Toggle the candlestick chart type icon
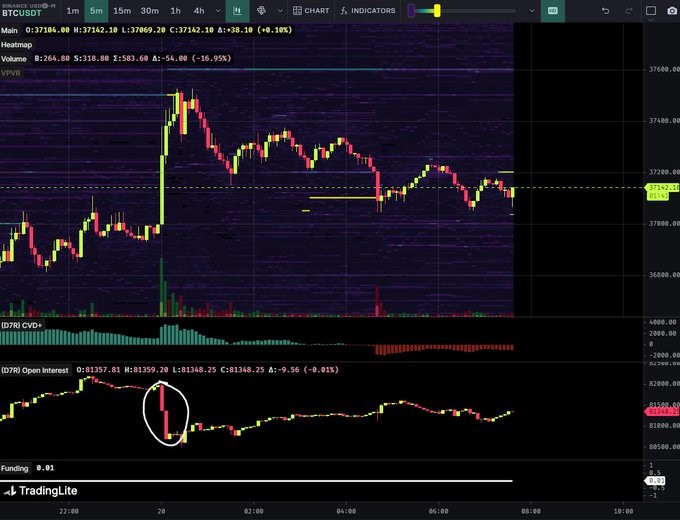 pos(237,11)
